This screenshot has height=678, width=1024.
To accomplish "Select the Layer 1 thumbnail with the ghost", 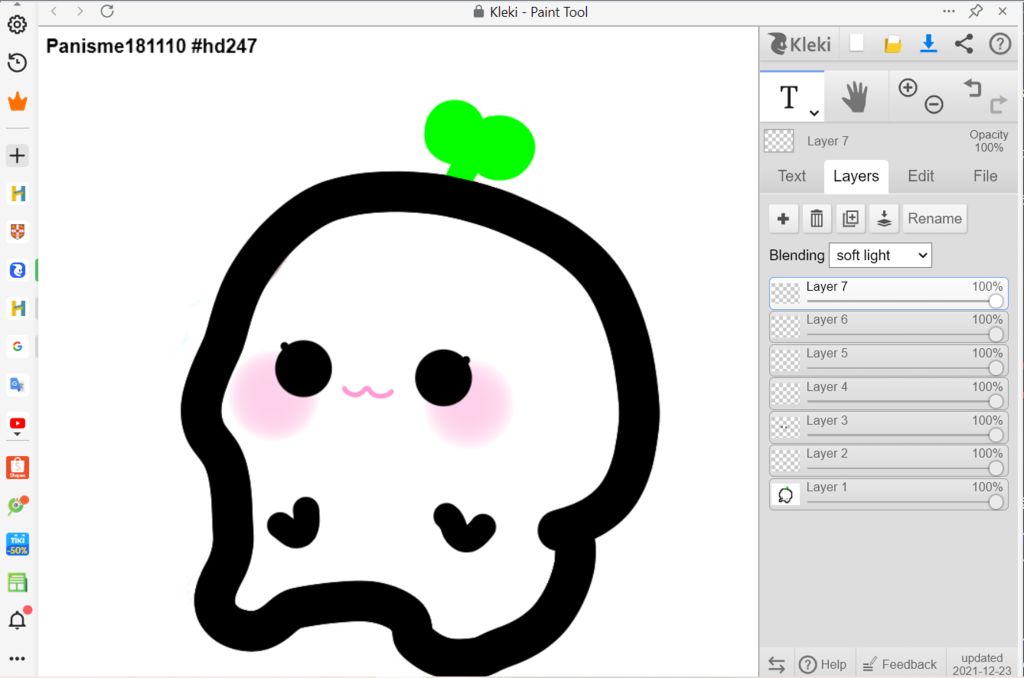I will pyautogui.click(x=785, y=494).
